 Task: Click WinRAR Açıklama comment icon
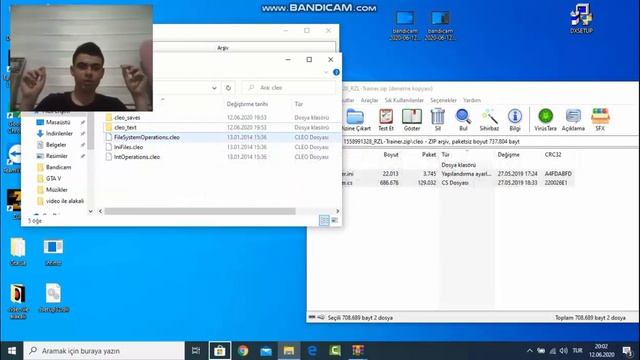pyautogui.click(x=573, y=120)
